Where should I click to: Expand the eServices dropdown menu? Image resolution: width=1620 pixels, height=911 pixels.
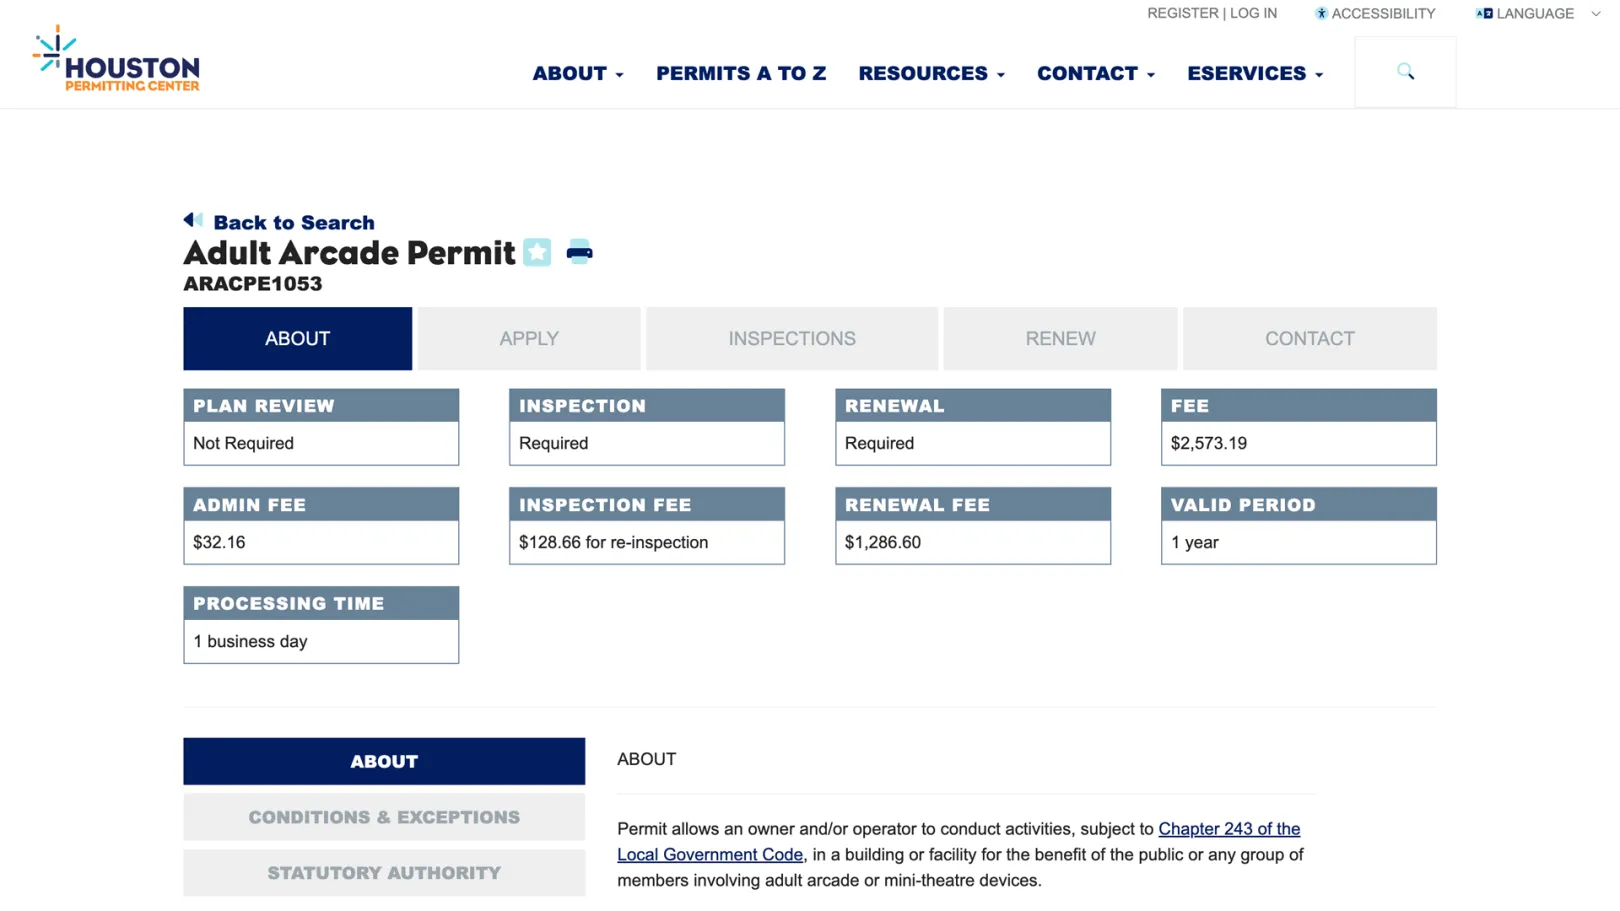[x=1255, y=74]
